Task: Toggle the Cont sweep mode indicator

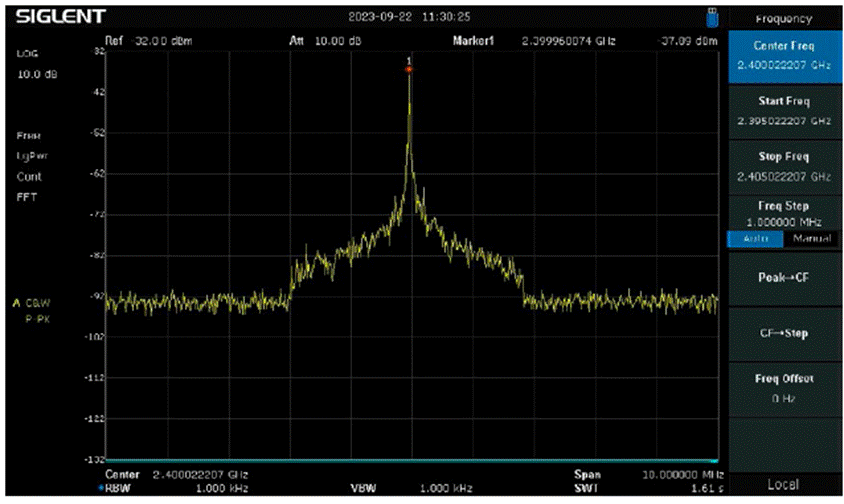Action: point(29,176)
